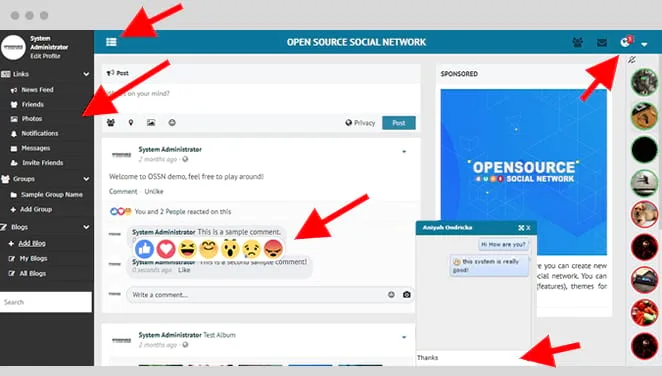The image size is (662, 376).
Task: Select the Like thumbs-up reaction
Action: click(144, 249)
